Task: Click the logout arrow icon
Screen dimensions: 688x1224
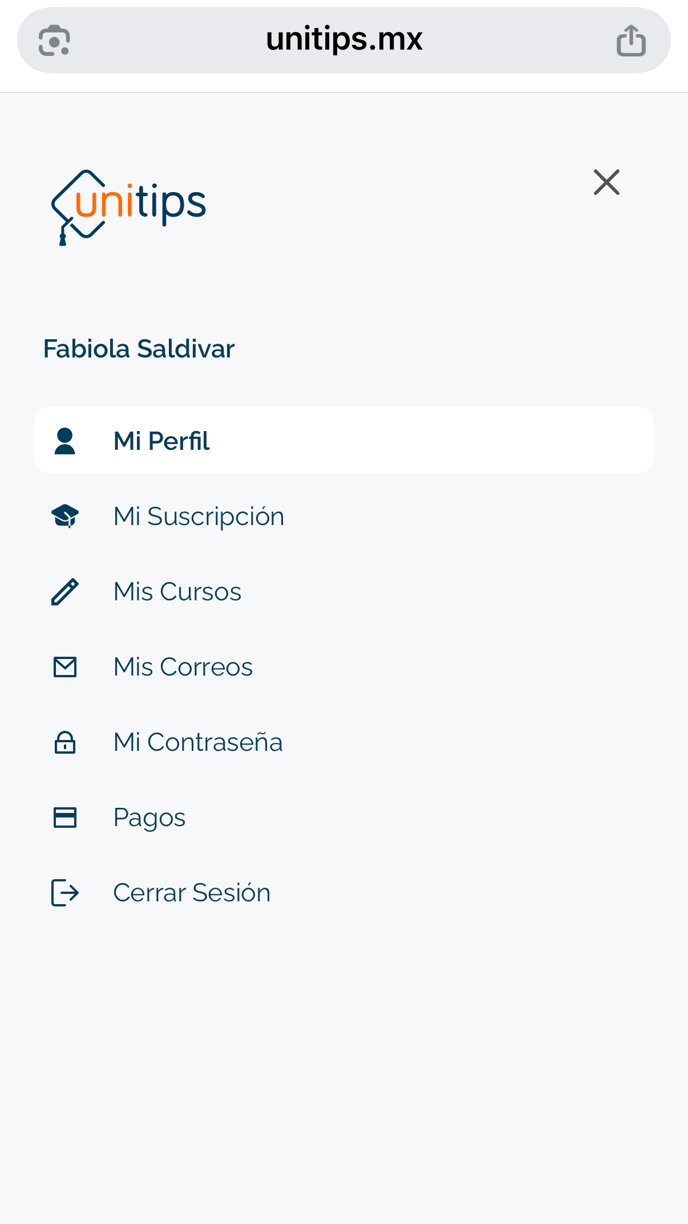Action: (65, 893)
